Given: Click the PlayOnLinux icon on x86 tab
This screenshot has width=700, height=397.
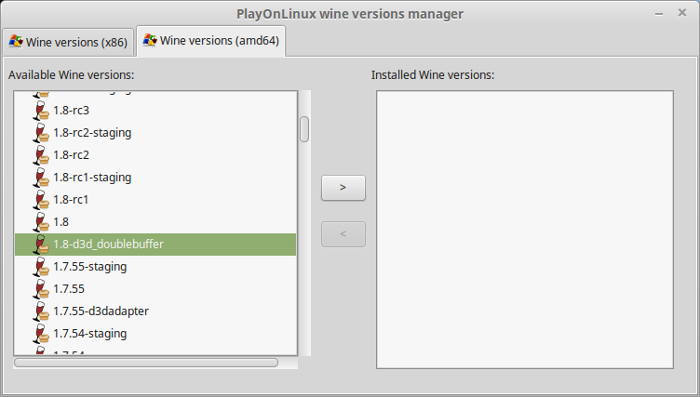Looking at the screenshot, I should (16, 42).
